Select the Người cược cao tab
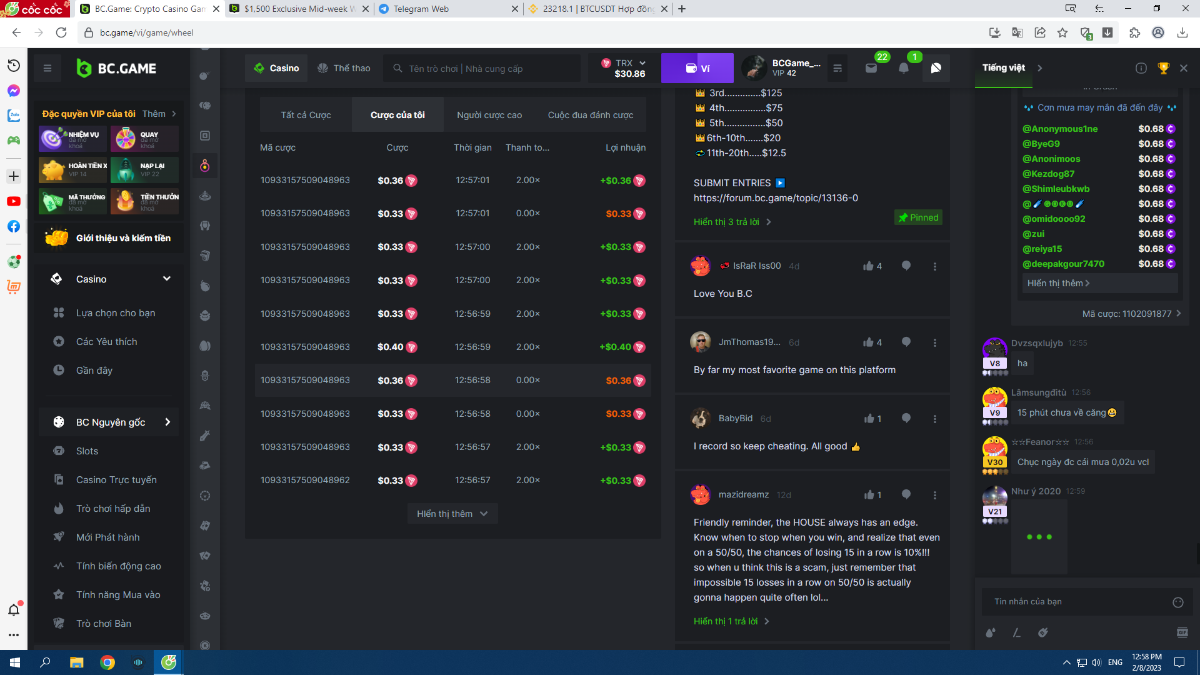This screenshot has height=675, width=1200. pyautogui.click(x=489, y=115)
